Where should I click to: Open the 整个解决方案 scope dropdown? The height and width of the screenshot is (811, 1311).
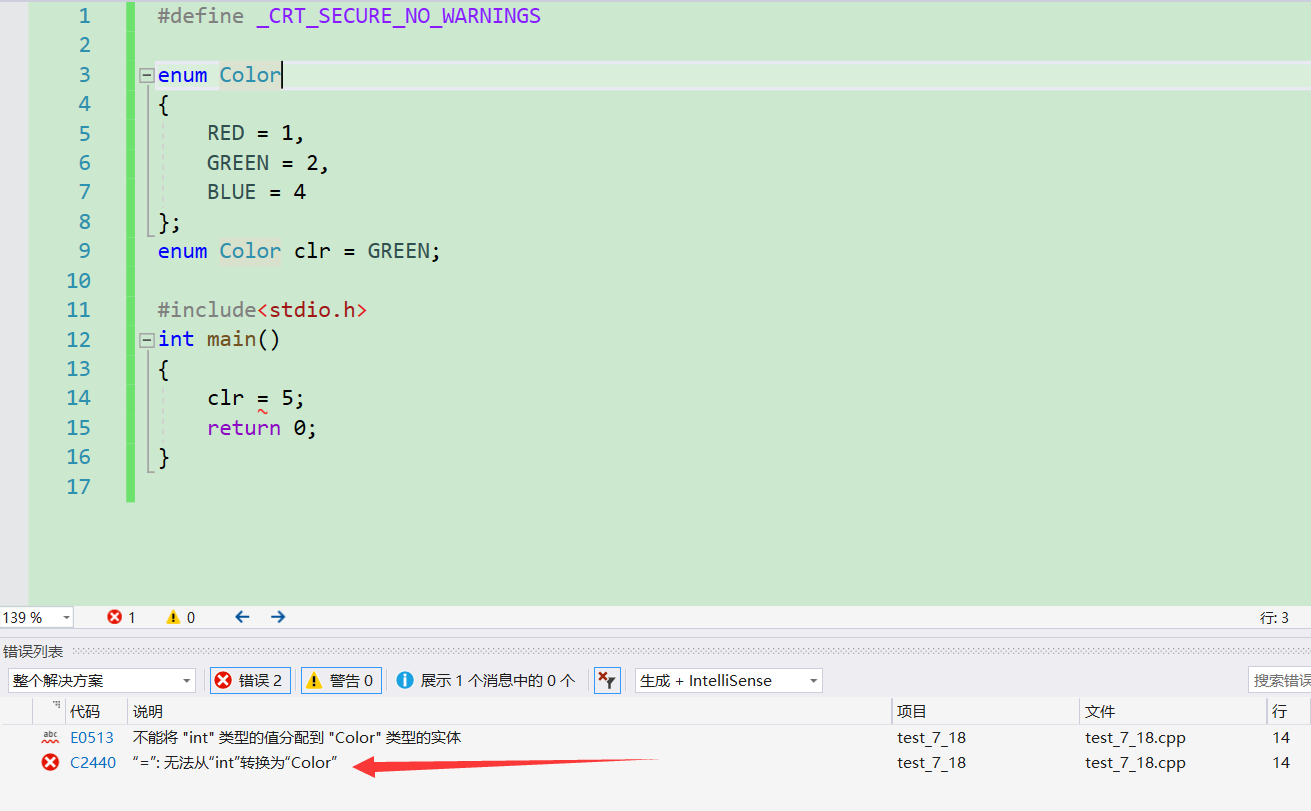[102, 681]
